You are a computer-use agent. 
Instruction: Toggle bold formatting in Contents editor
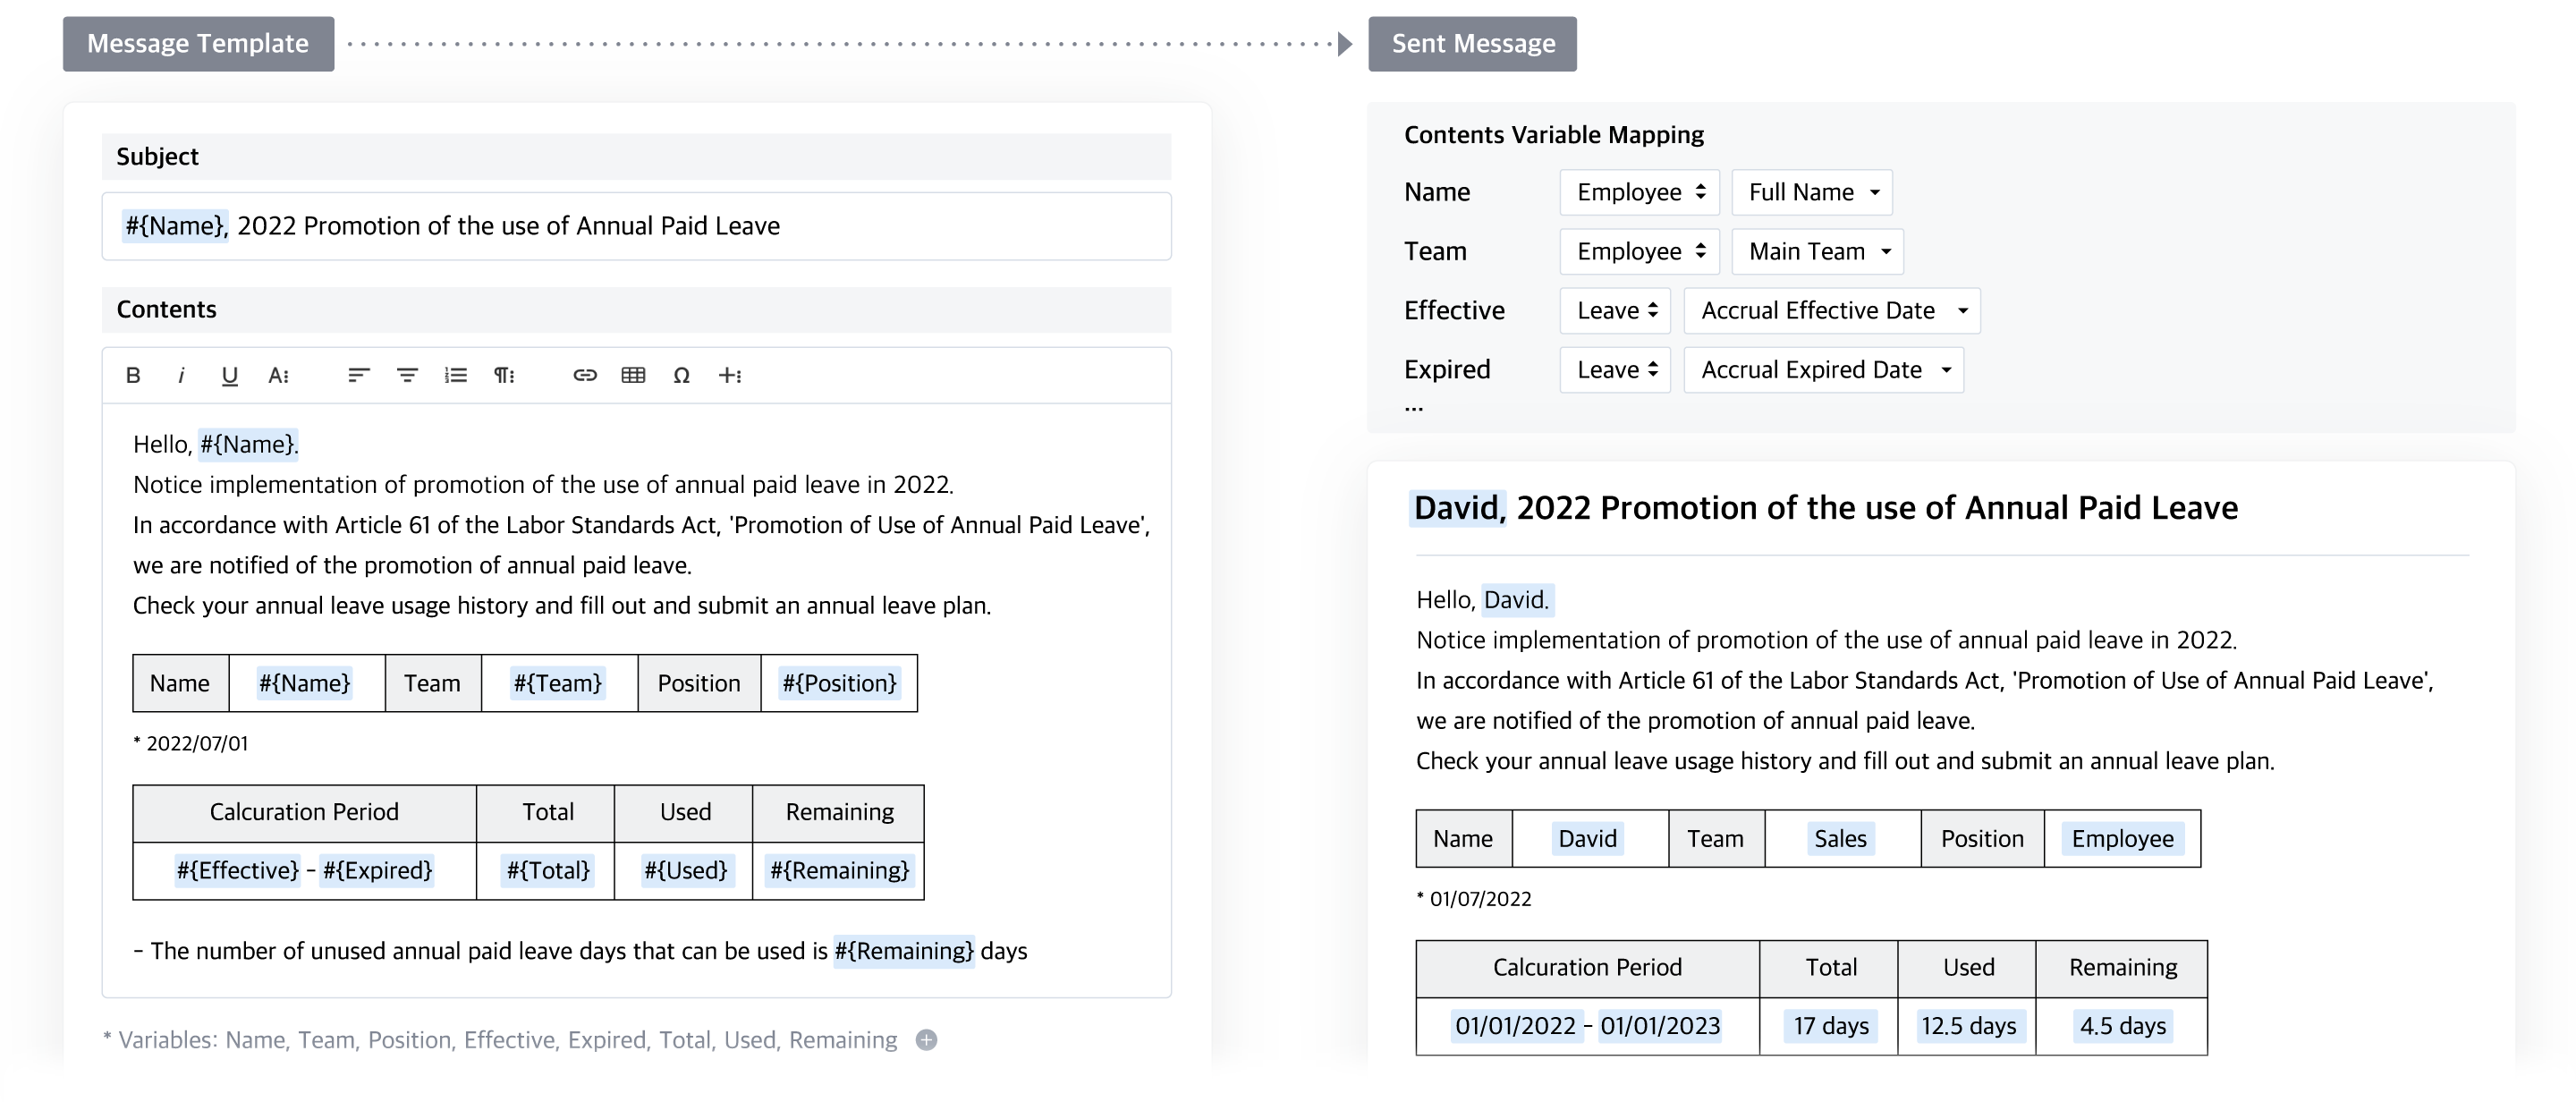pos(133,375)
